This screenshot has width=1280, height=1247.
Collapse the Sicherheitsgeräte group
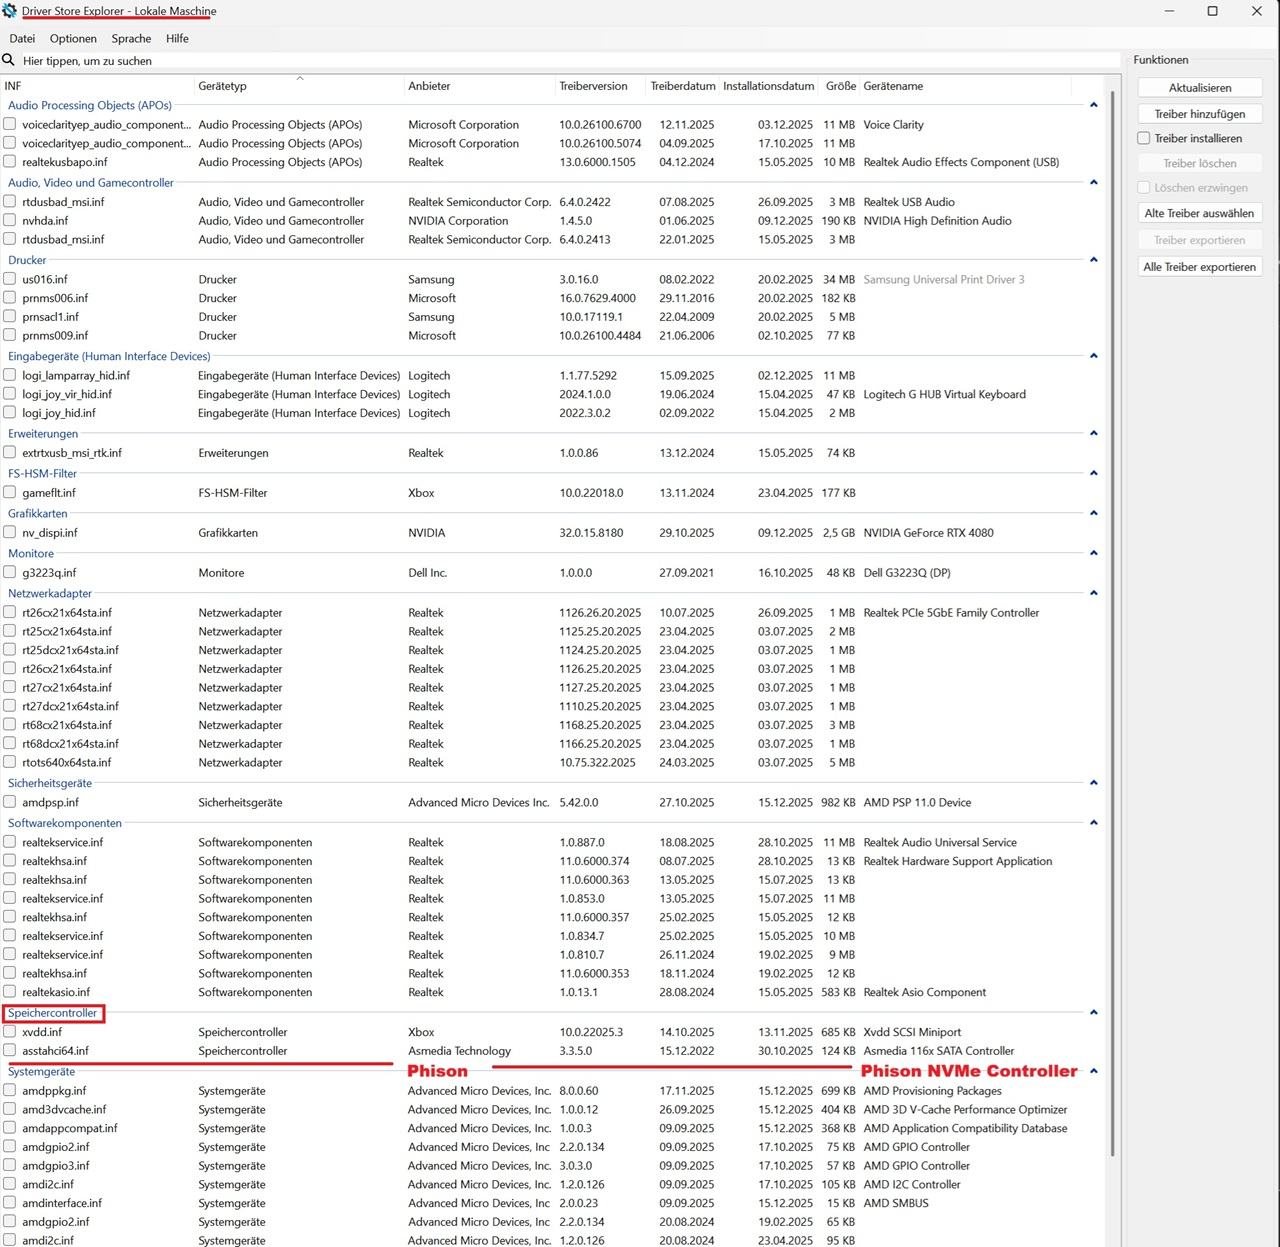(x=1093, y=783)
